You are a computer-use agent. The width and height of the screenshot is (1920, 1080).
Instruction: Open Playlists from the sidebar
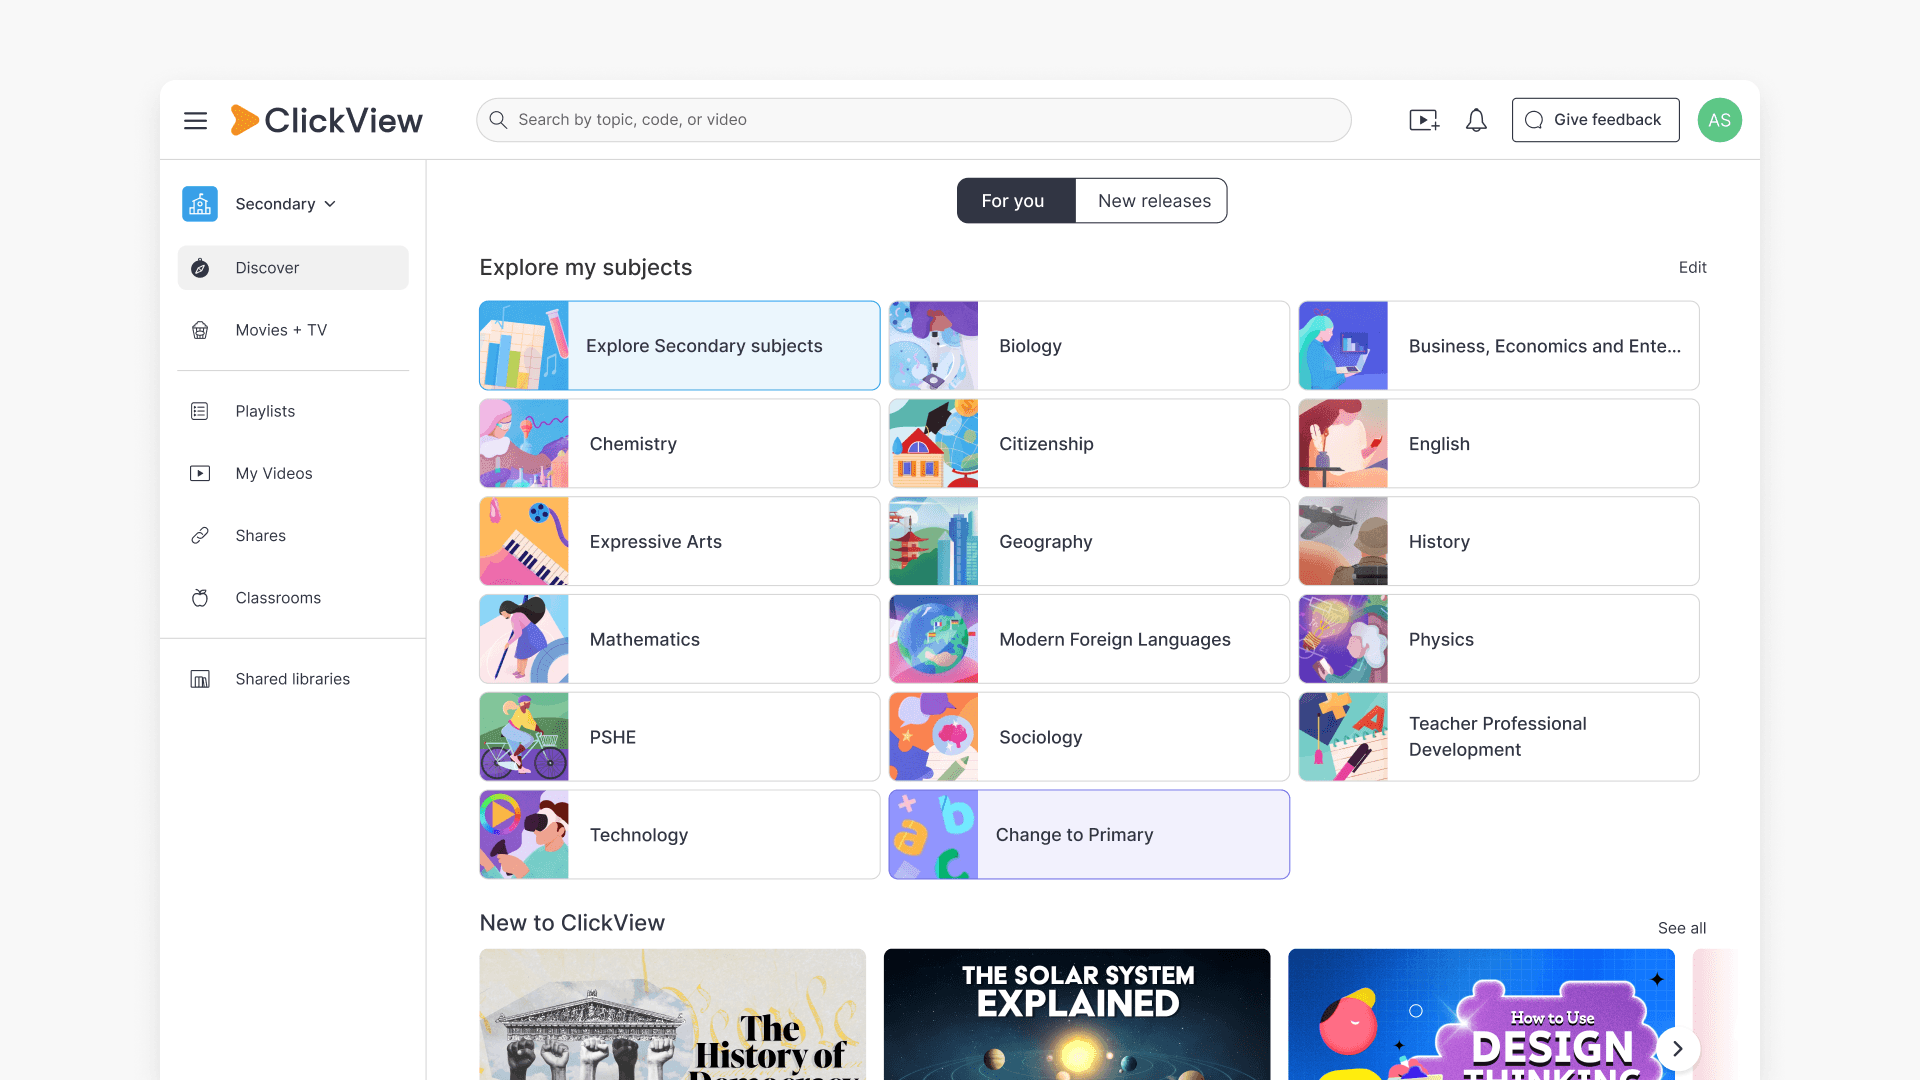coord(293,411)
